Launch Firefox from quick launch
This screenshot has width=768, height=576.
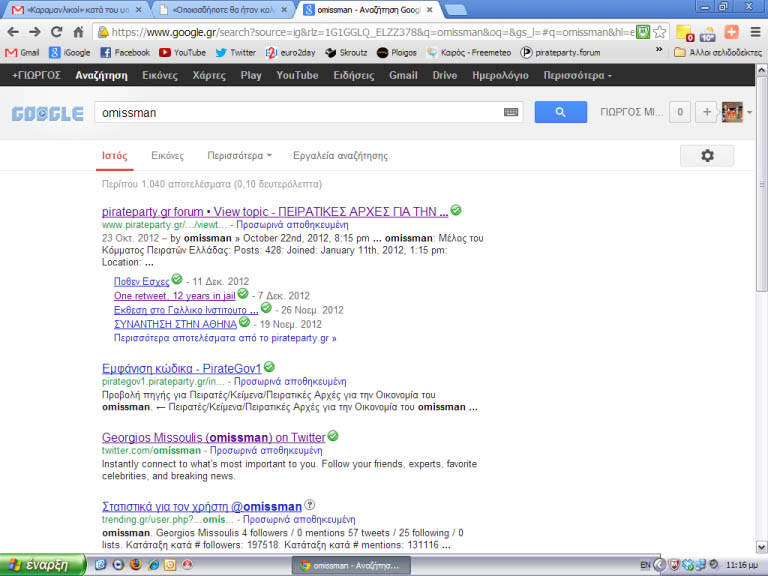[x=136, y=565]
